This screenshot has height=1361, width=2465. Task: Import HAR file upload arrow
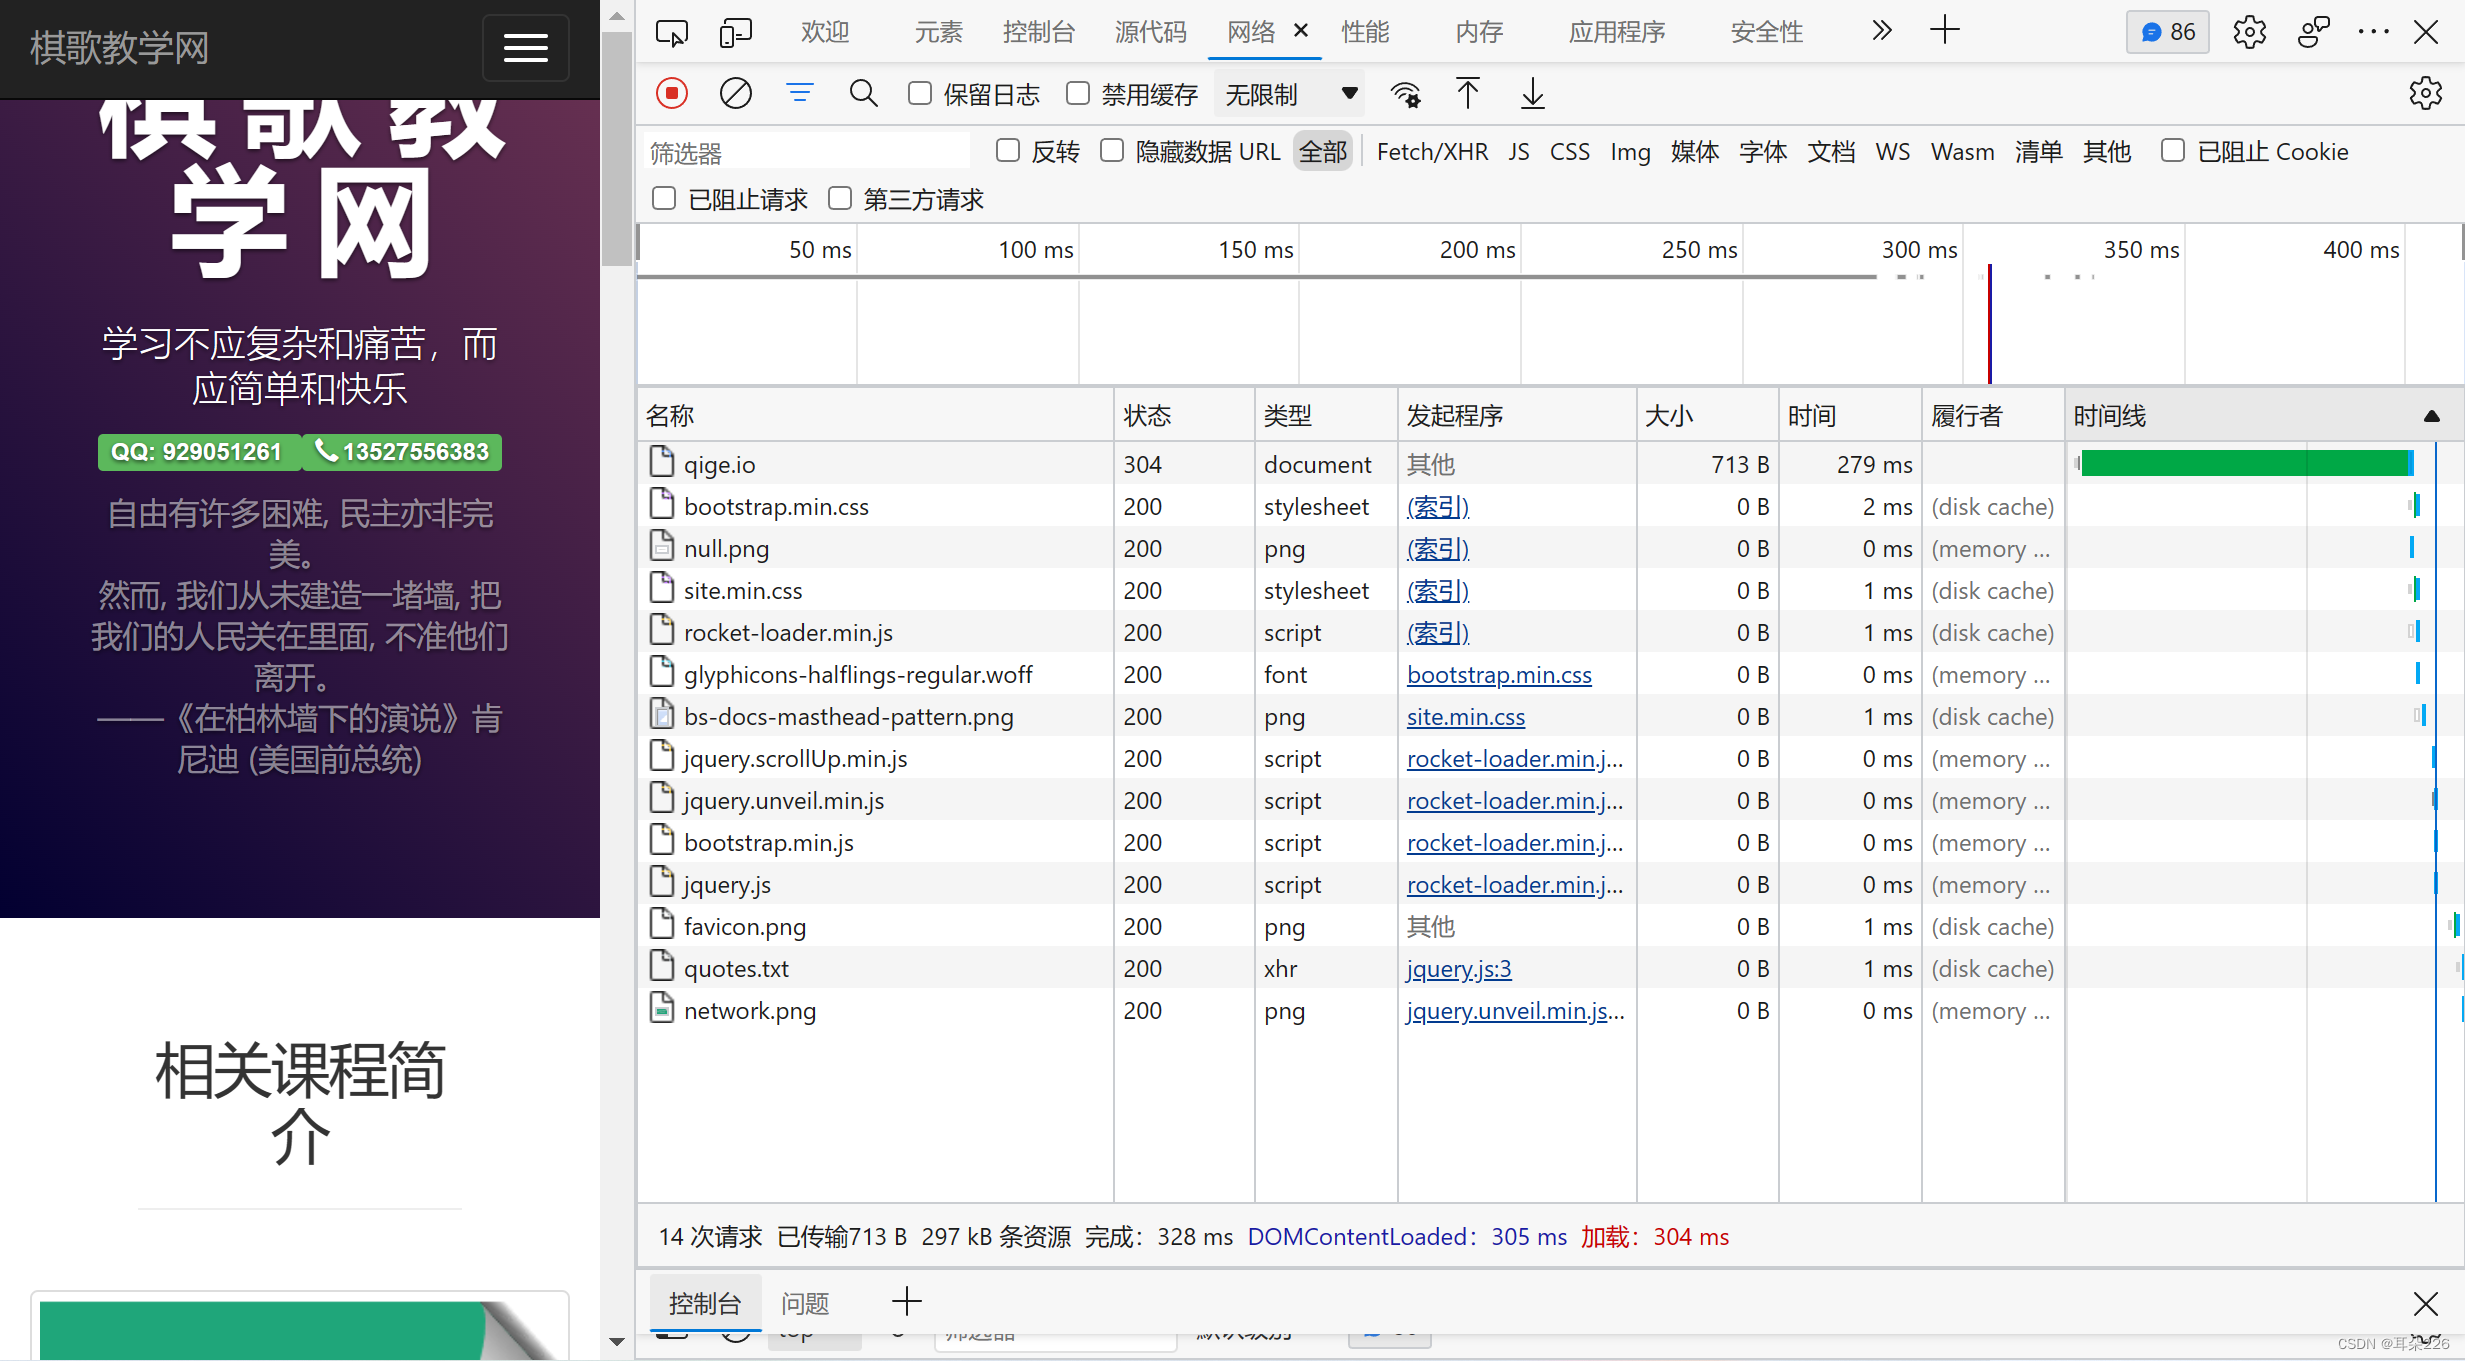pos(1467,94)
